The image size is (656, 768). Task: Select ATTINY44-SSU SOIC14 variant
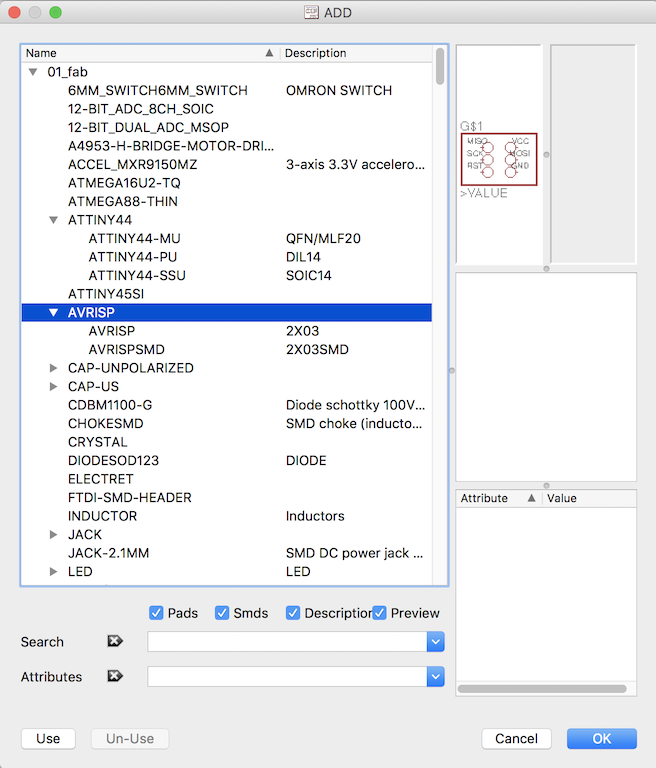click(226, 275)
